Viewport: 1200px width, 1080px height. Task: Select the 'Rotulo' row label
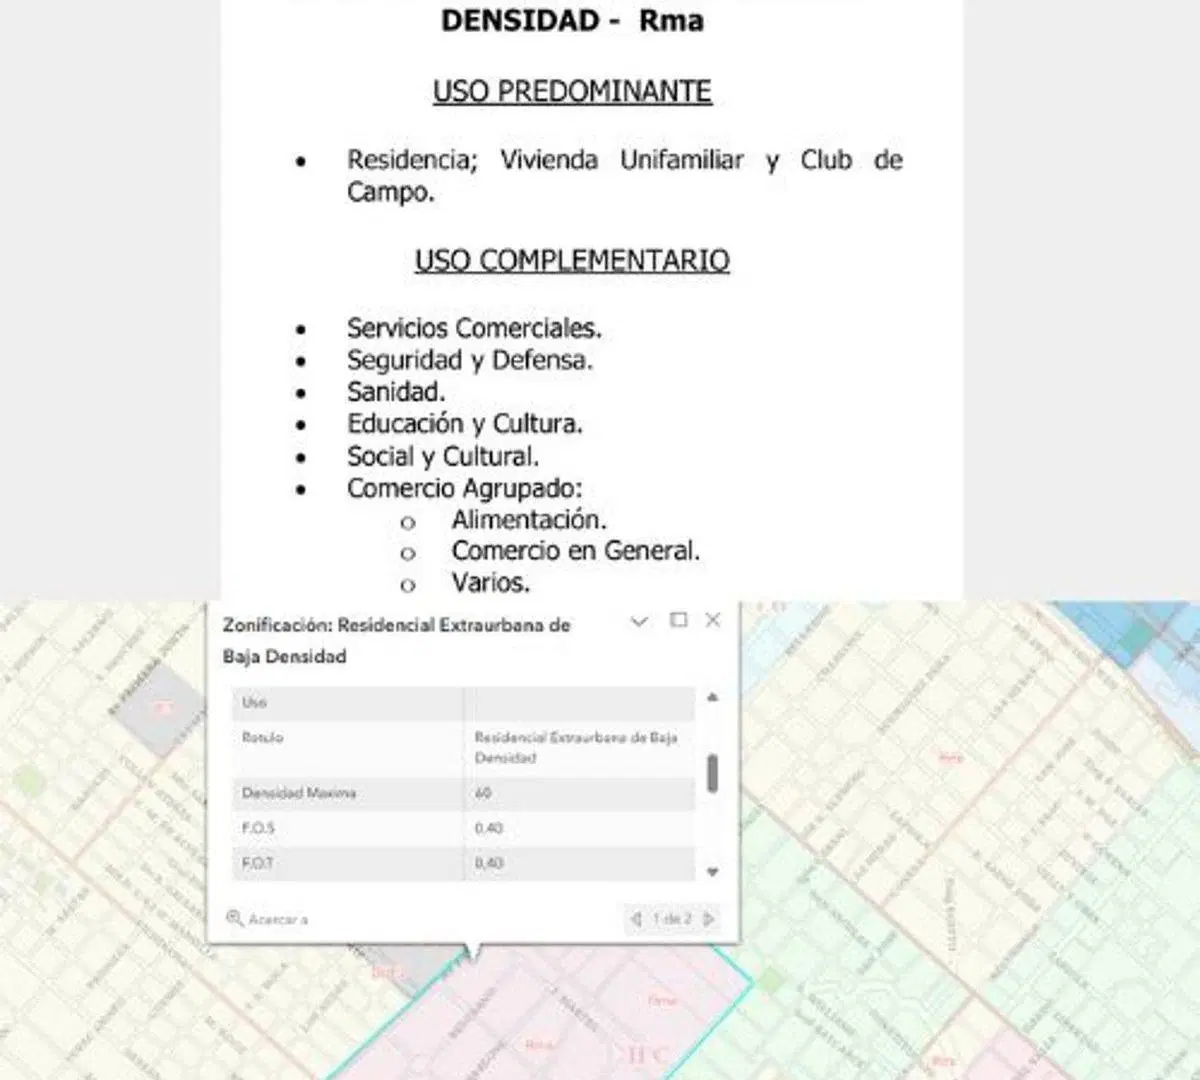tap(263, 737)
